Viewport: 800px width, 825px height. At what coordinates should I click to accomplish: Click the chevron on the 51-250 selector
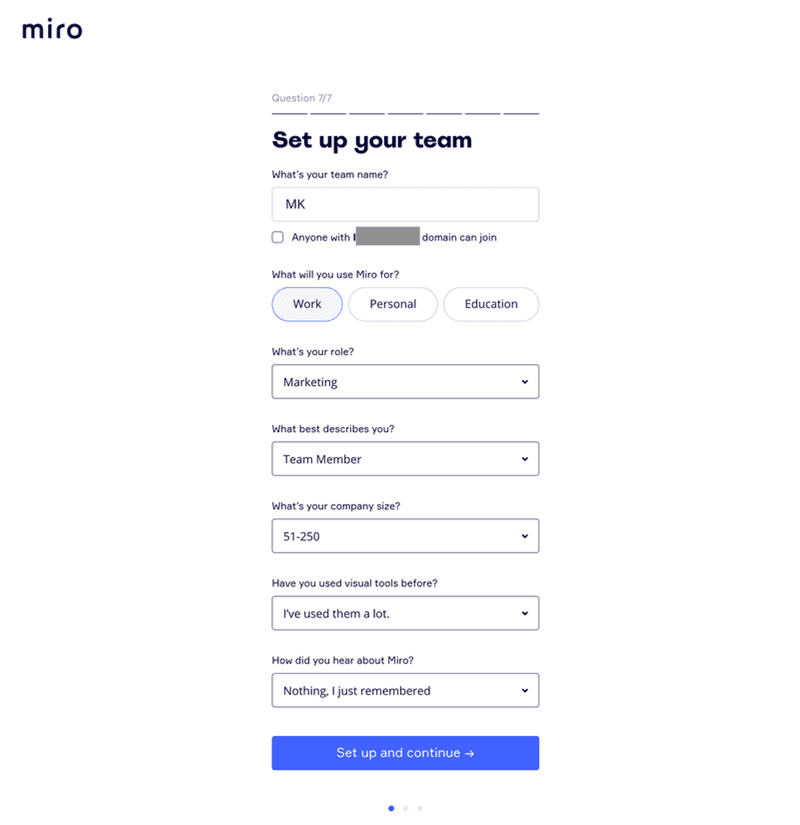527,536
